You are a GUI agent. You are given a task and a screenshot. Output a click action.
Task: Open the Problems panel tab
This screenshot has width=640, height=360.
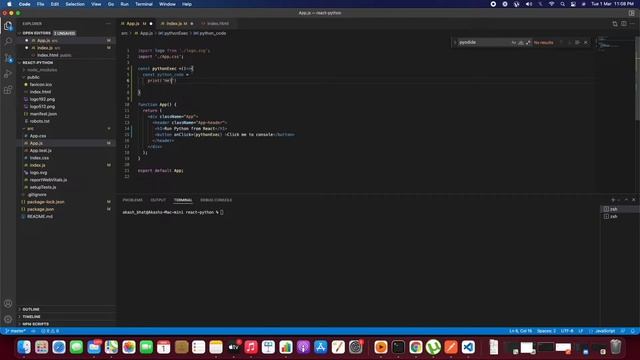tap(133, 200)
